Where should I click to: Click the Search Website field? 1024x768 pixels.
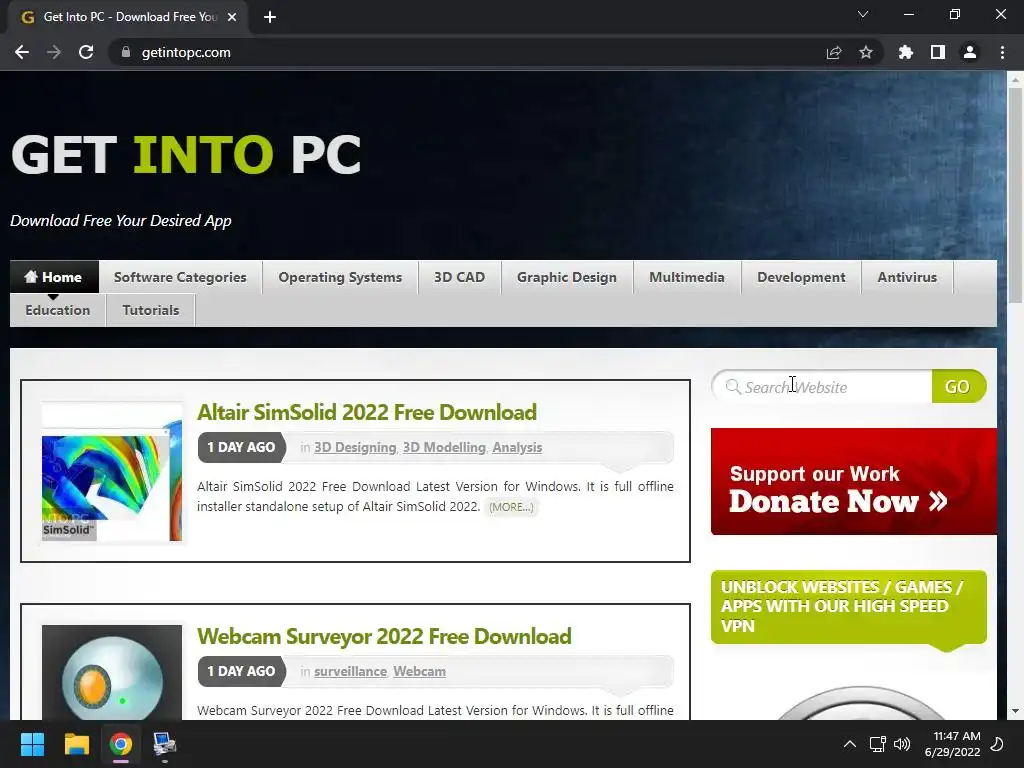click(822, 387)
